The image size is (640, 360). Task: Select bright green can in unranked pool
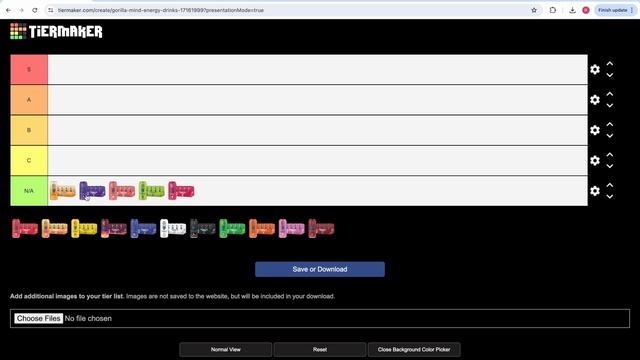point(232,228)
